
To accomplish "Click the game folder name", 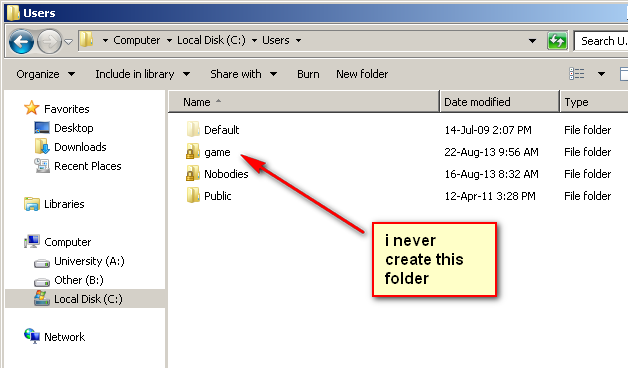I will [x=217, y=153].
